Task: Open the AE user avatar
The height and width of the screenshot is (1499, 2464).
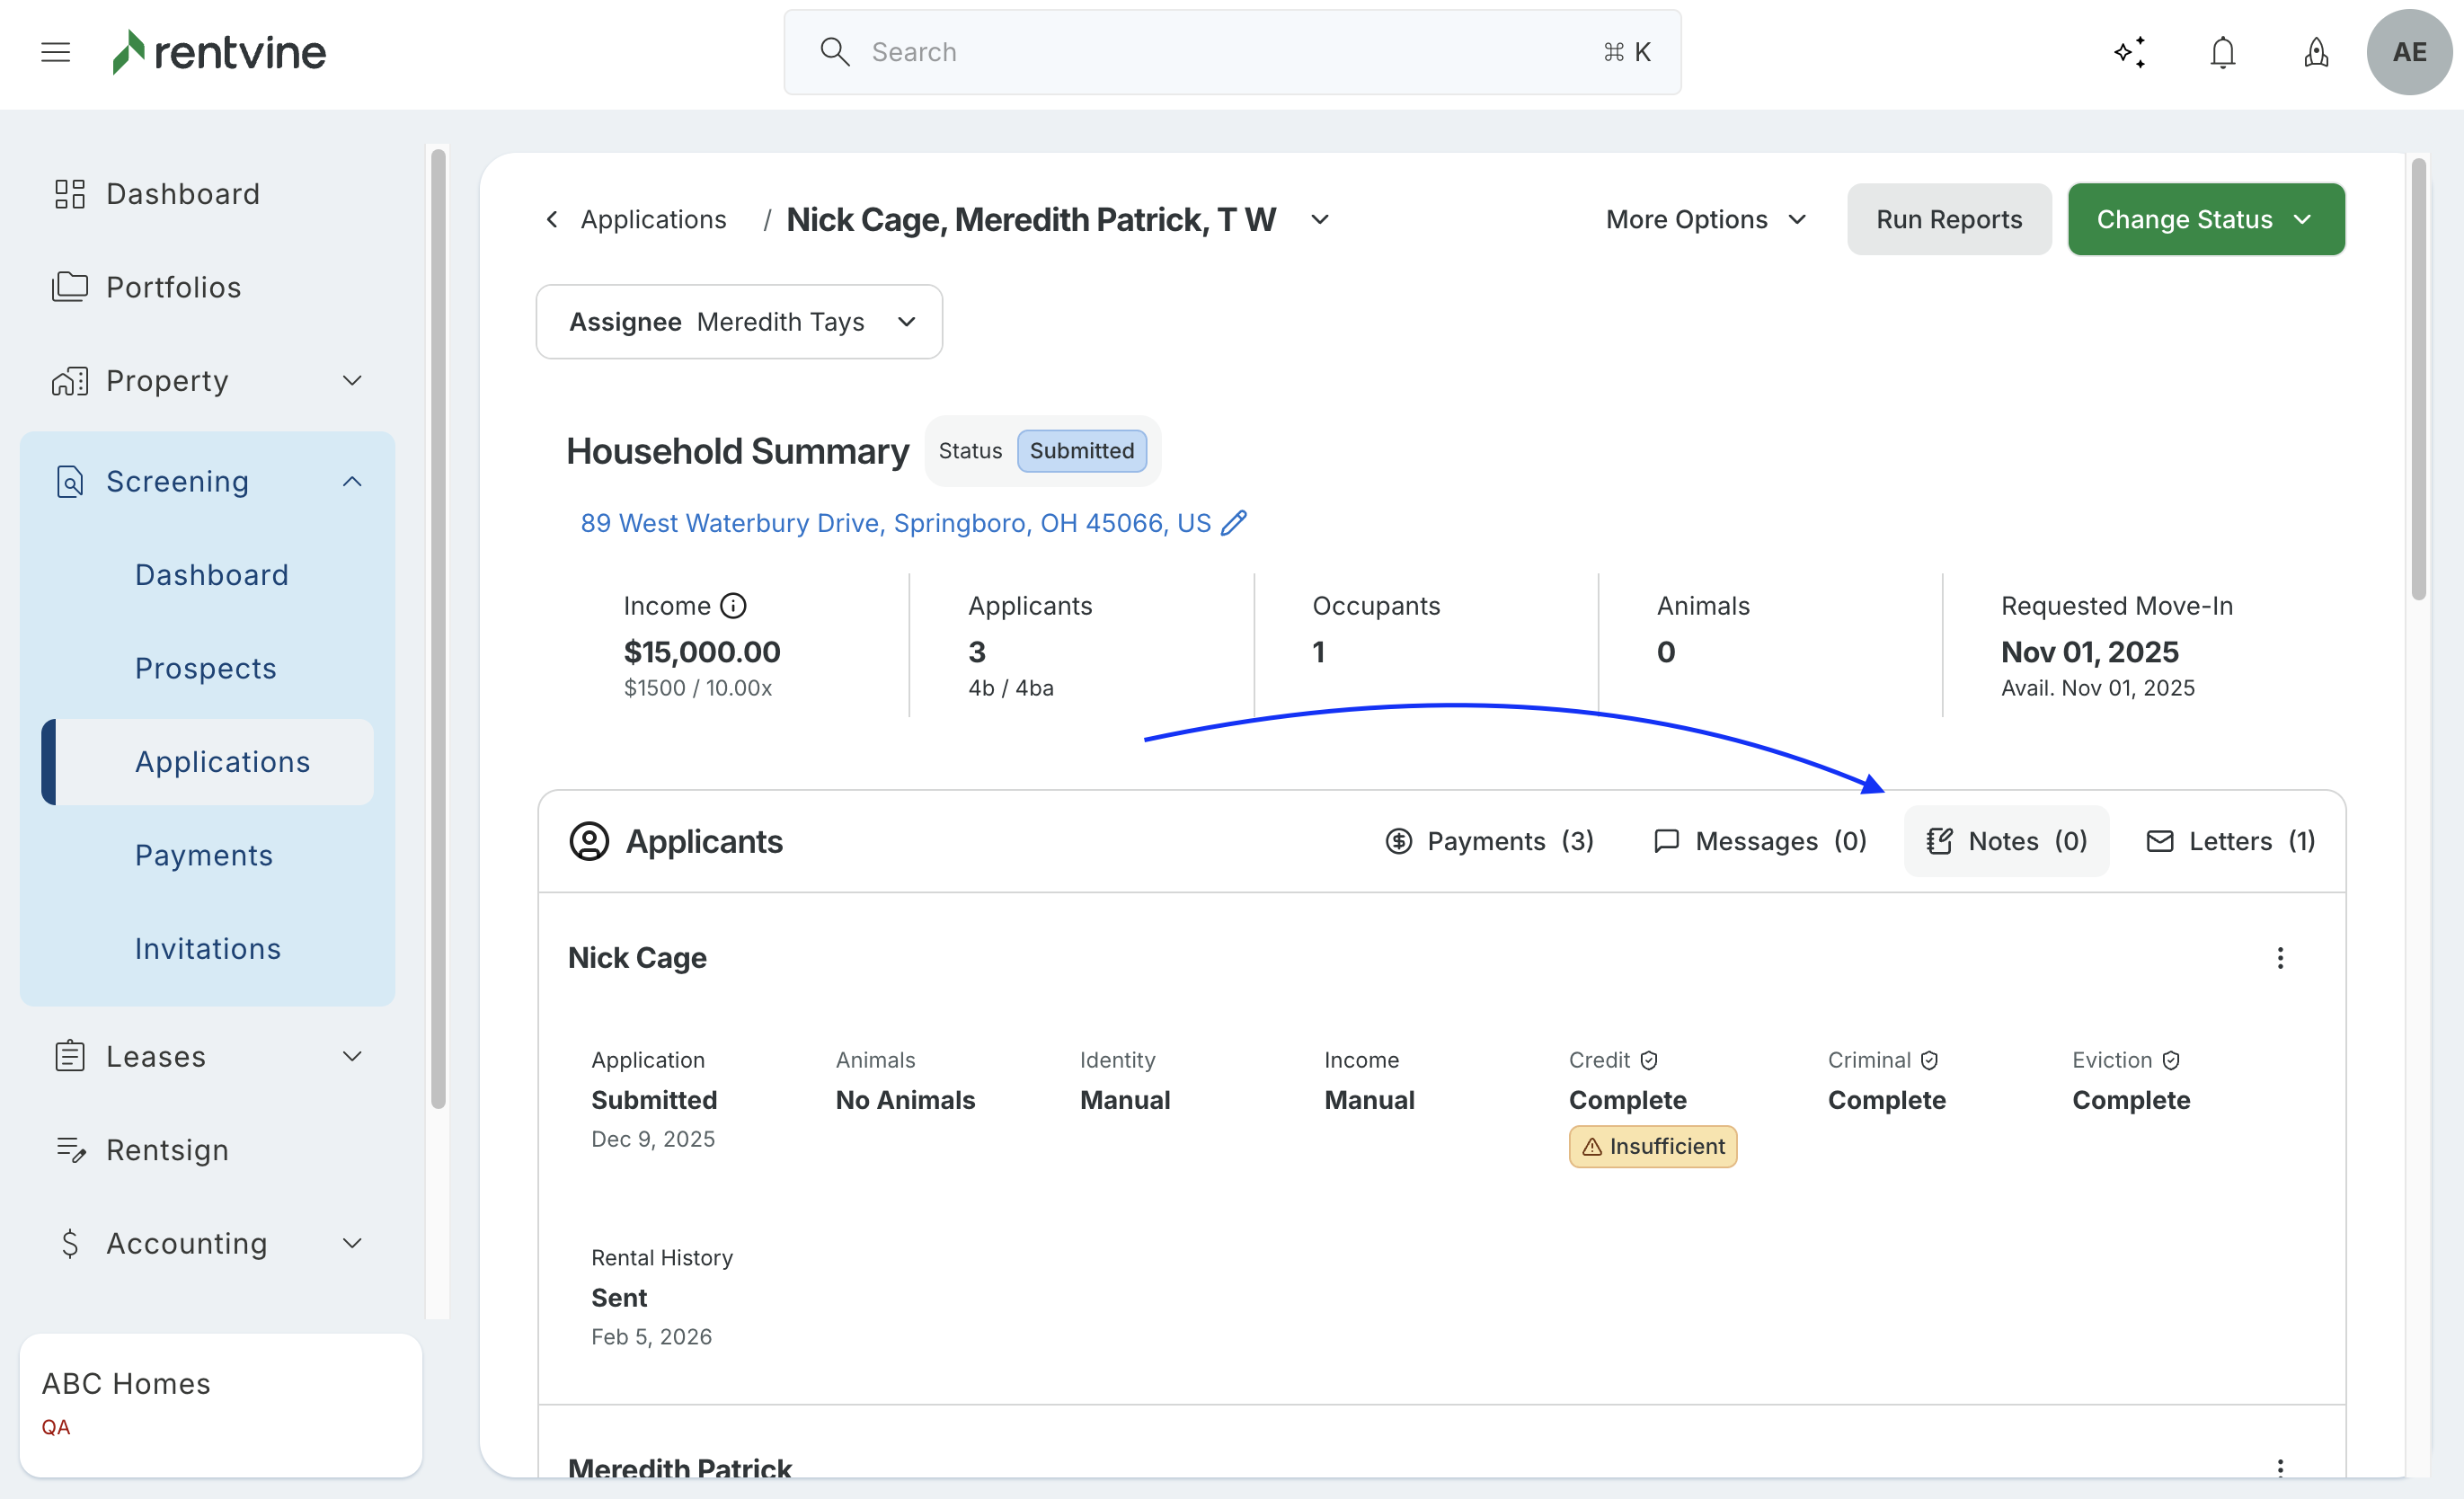Action: pos(2408,52)
